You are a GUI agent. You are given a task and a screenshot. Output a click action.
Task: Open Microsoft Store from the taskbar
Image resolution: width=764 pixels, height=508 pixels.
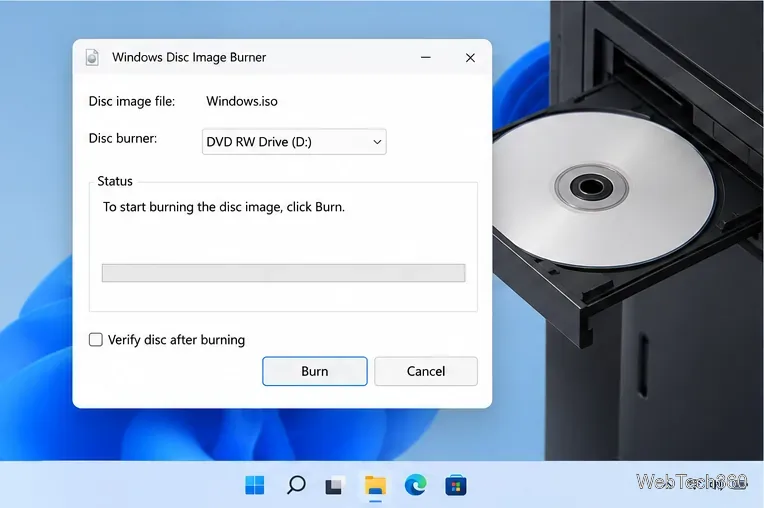point(456,486)
